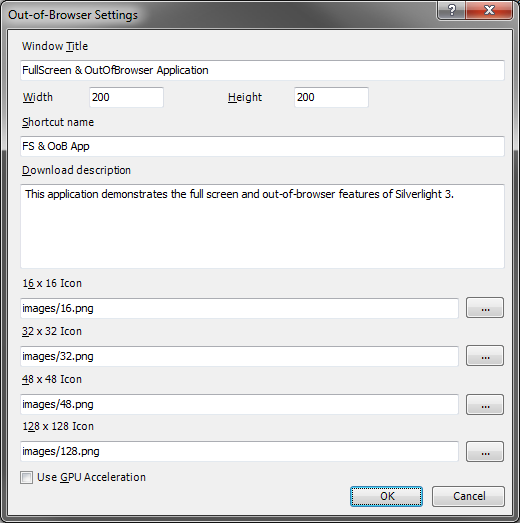This screenshot has width=520, height=523.
Task: Browse for the 48 x 48 icon file
Action: [x=485, y=404]
